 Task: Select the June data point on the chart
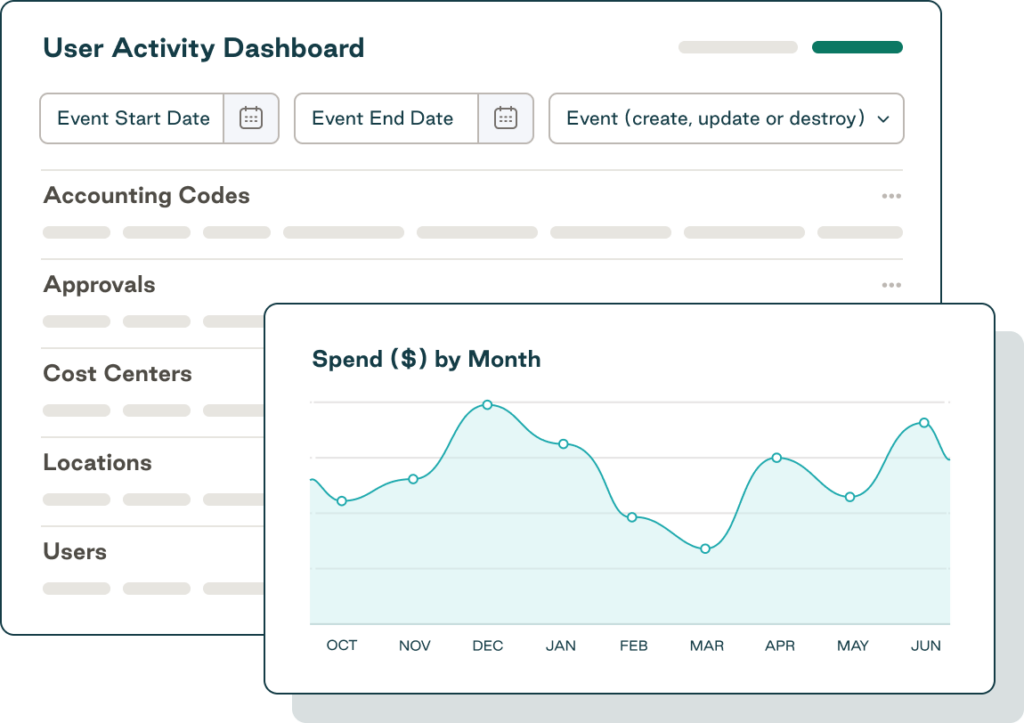922,422
